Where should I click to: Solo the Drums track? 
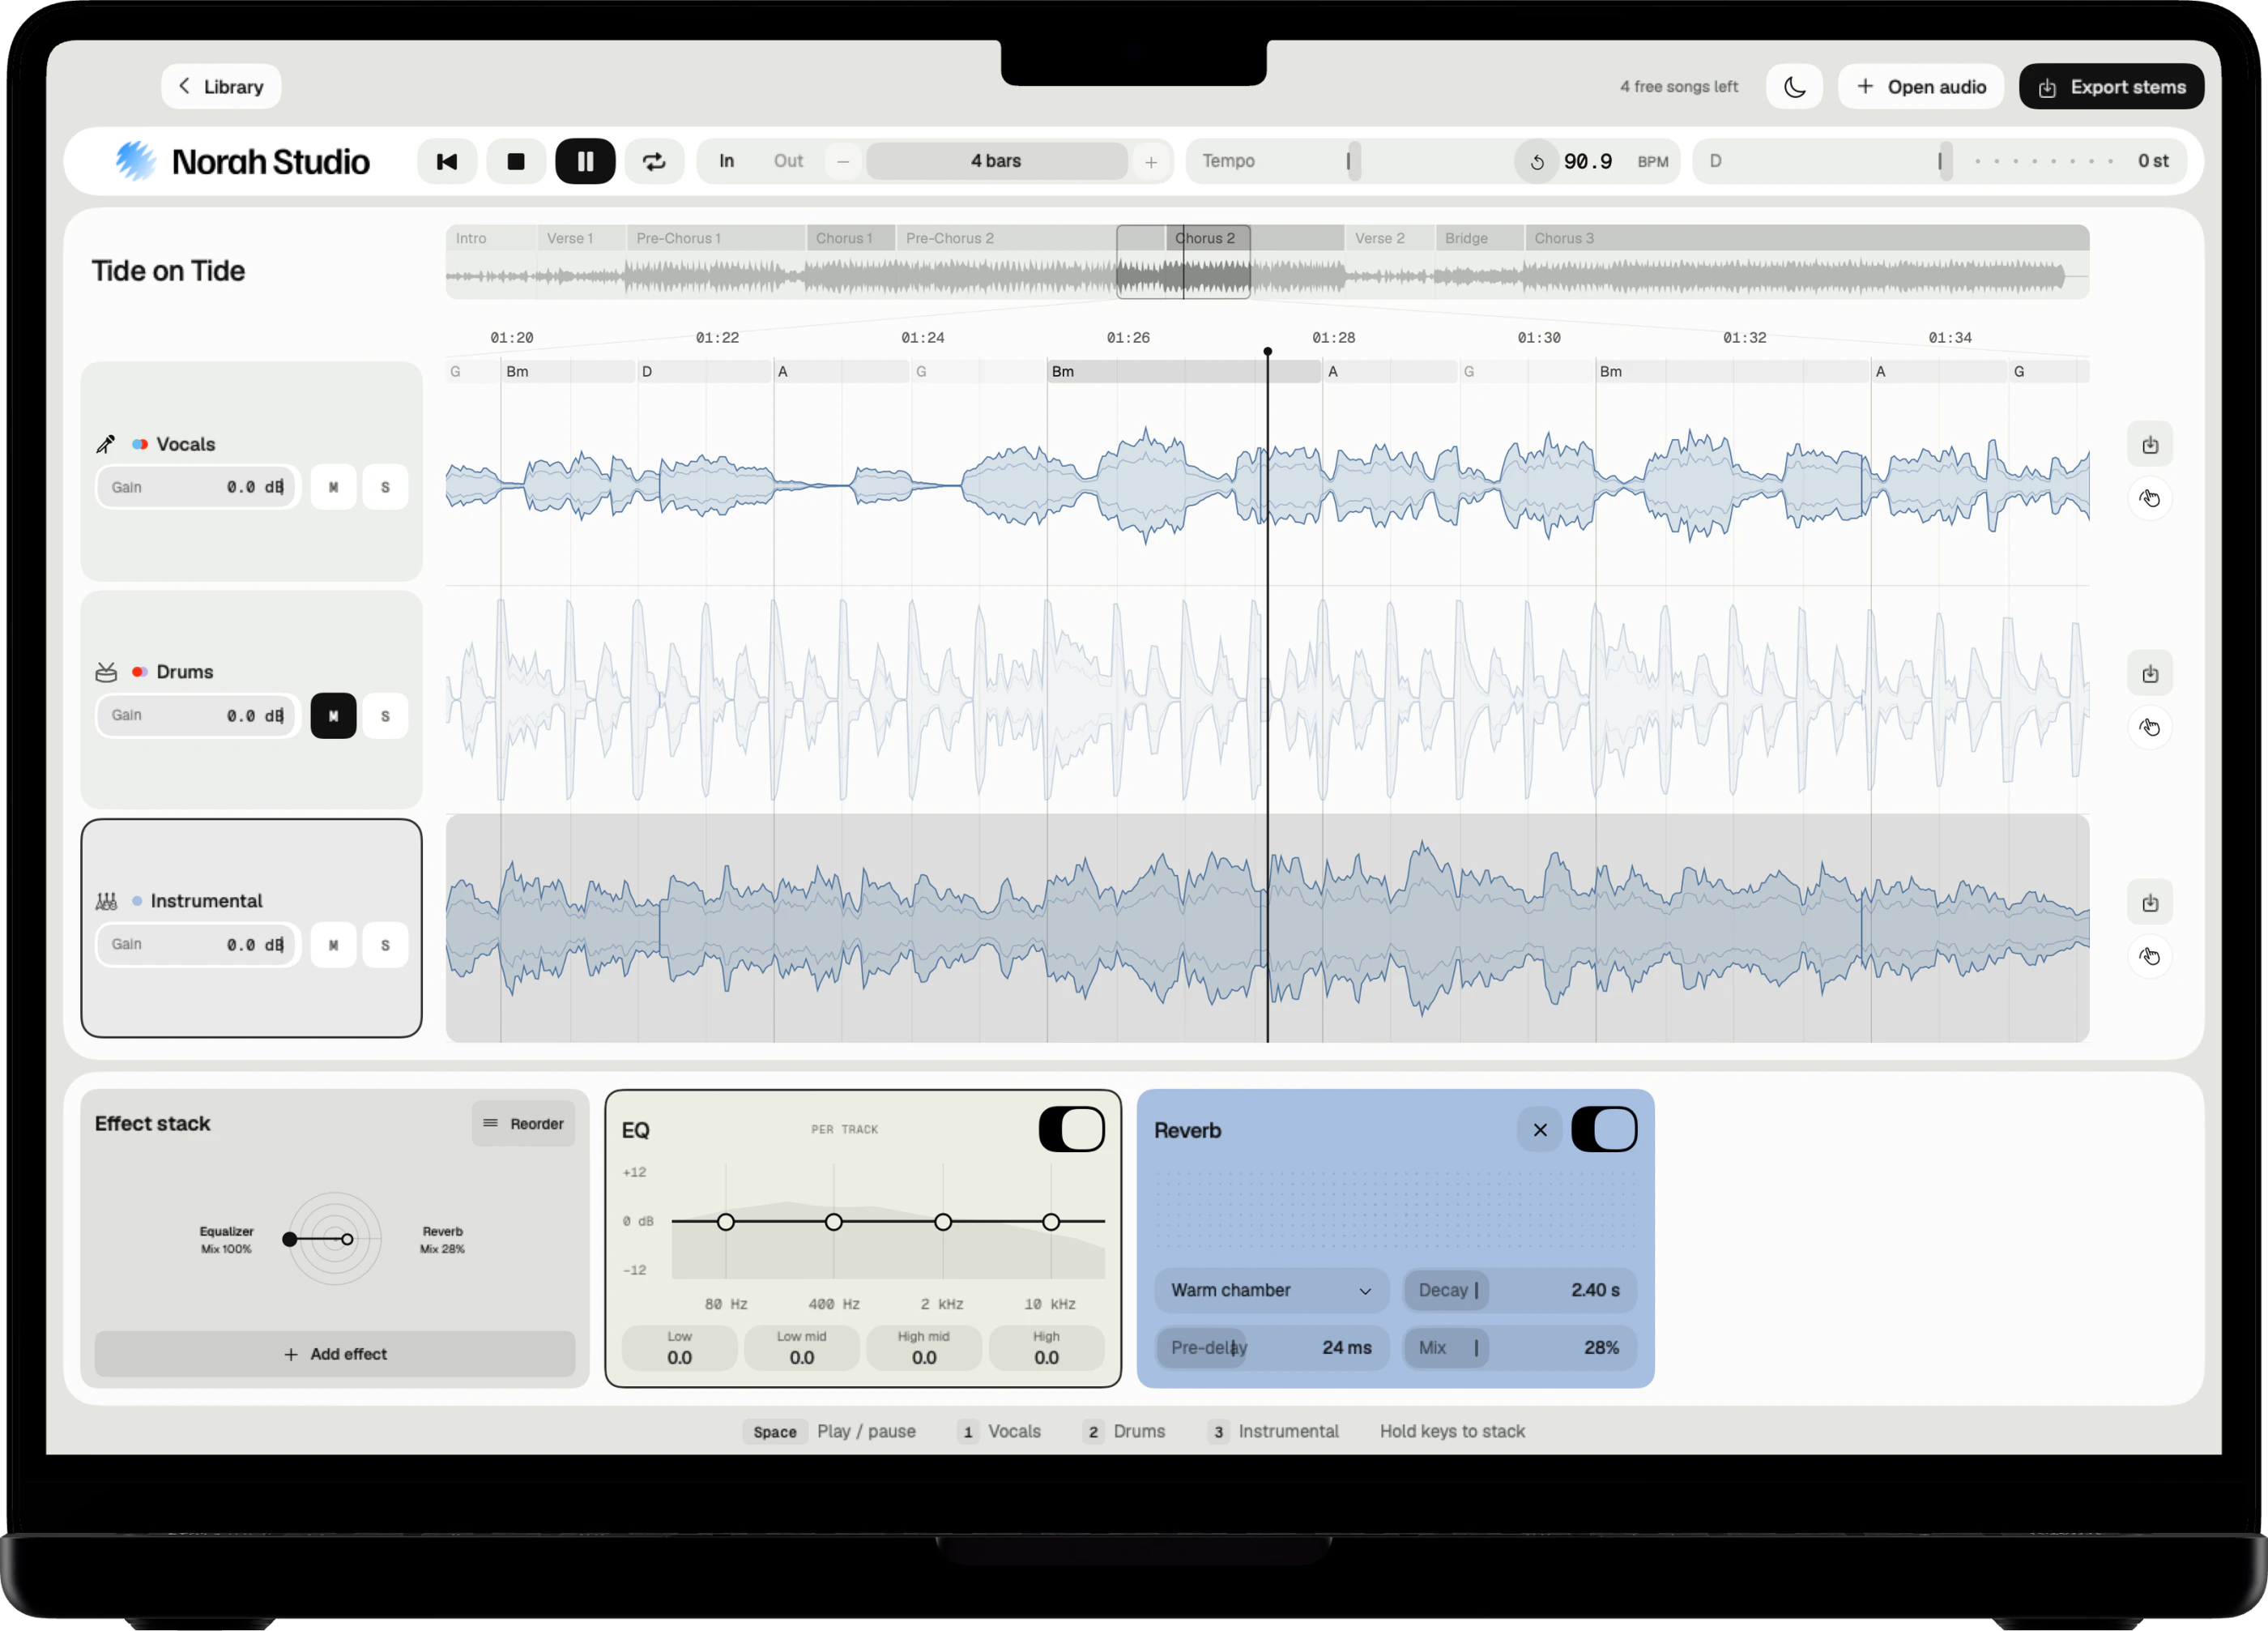(x=385, y=716)
